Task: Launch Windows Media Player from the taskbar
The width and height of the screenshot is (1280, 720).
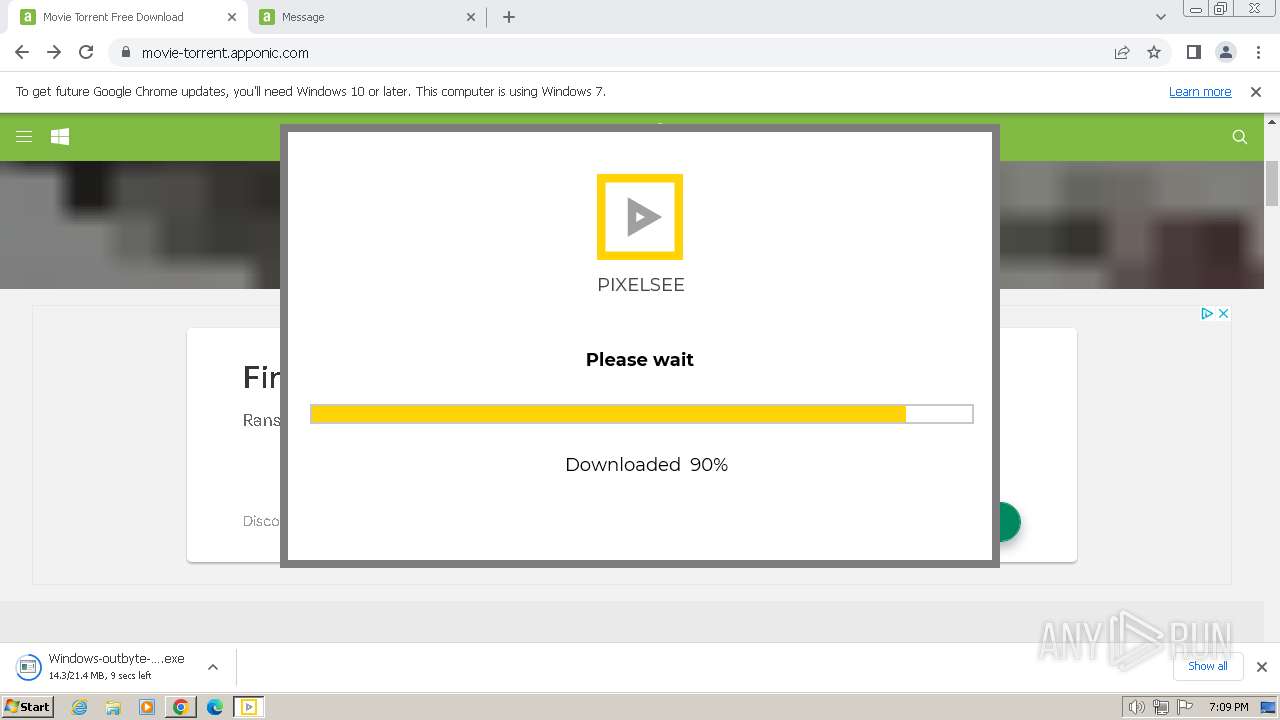Action: (x=147, y=707)
